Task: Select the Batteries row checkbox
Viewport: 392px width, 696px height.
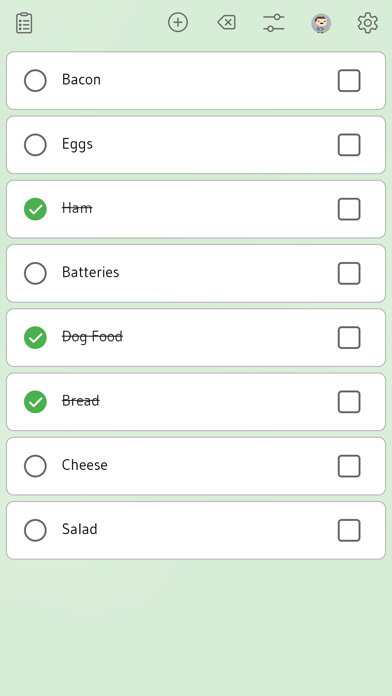Action: tap(349, 273)
